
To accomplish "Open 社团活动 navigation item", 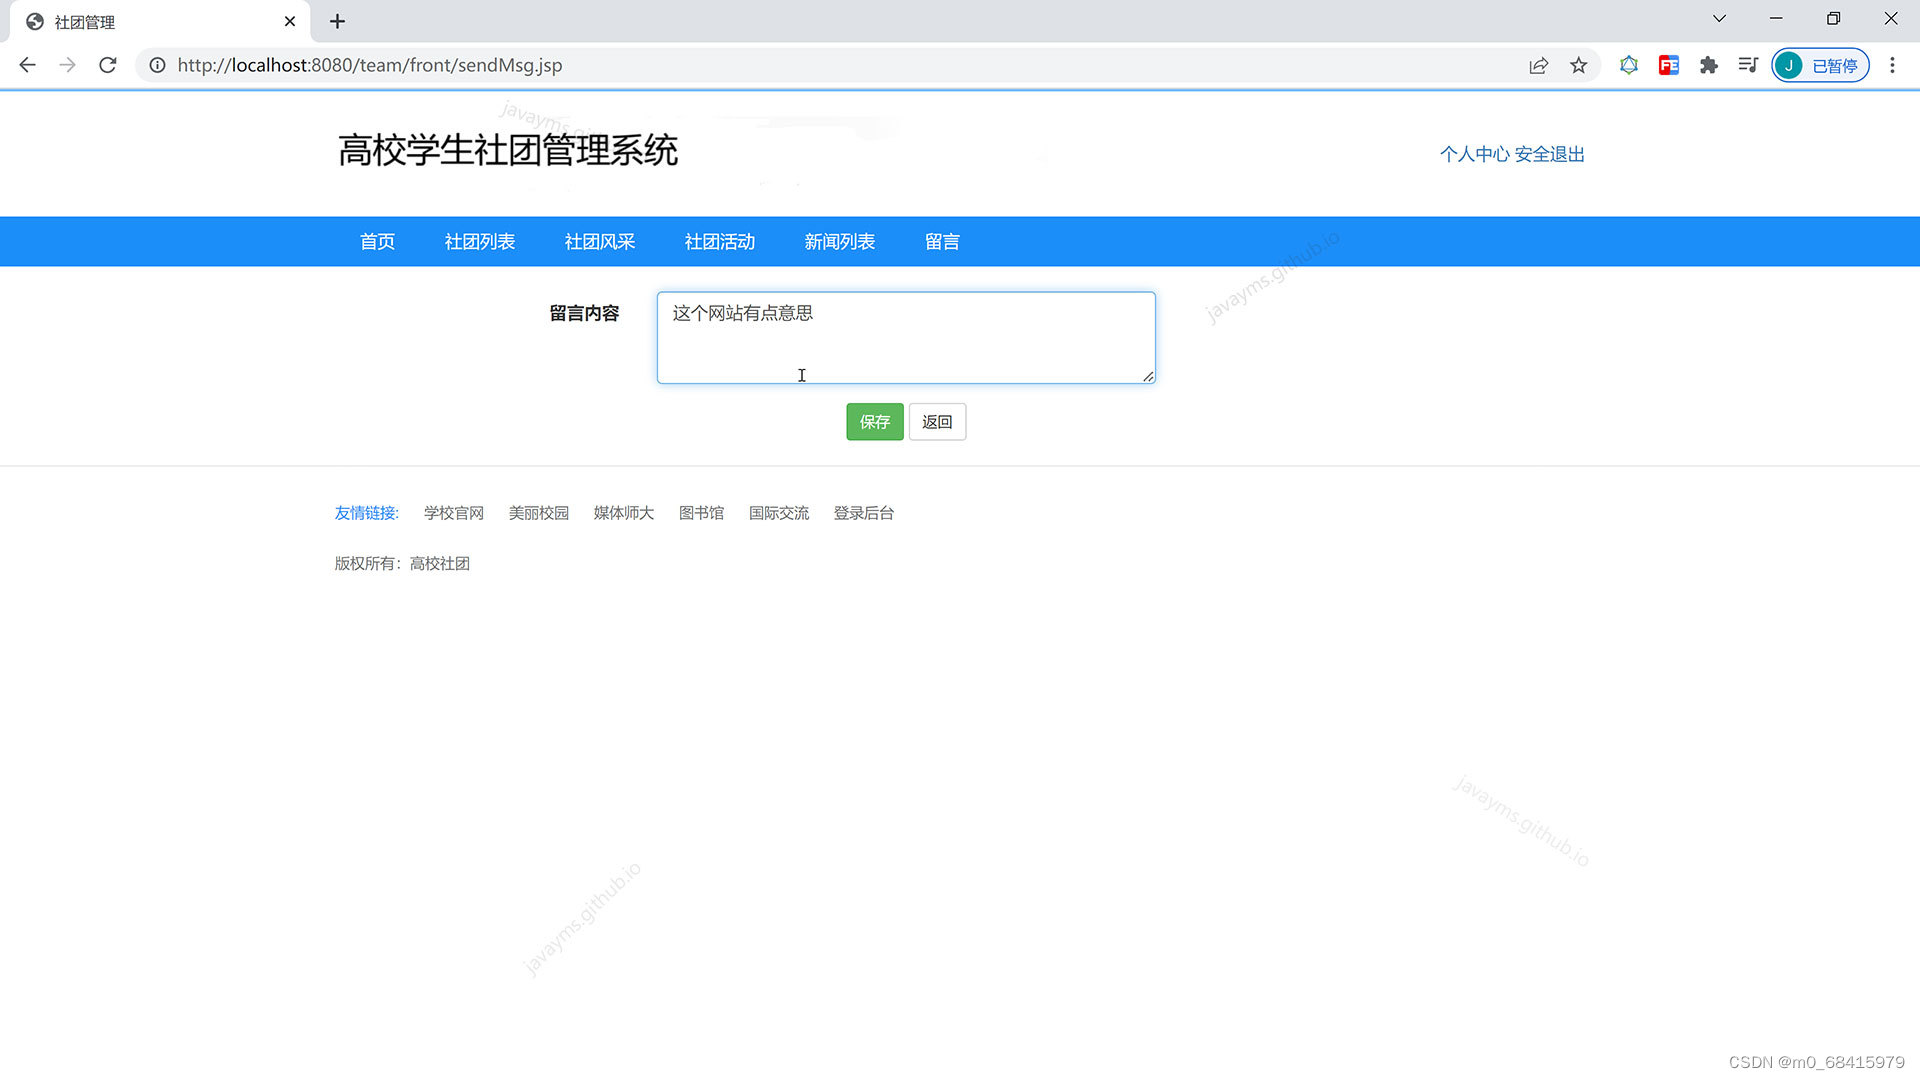I will pos(719,242).
